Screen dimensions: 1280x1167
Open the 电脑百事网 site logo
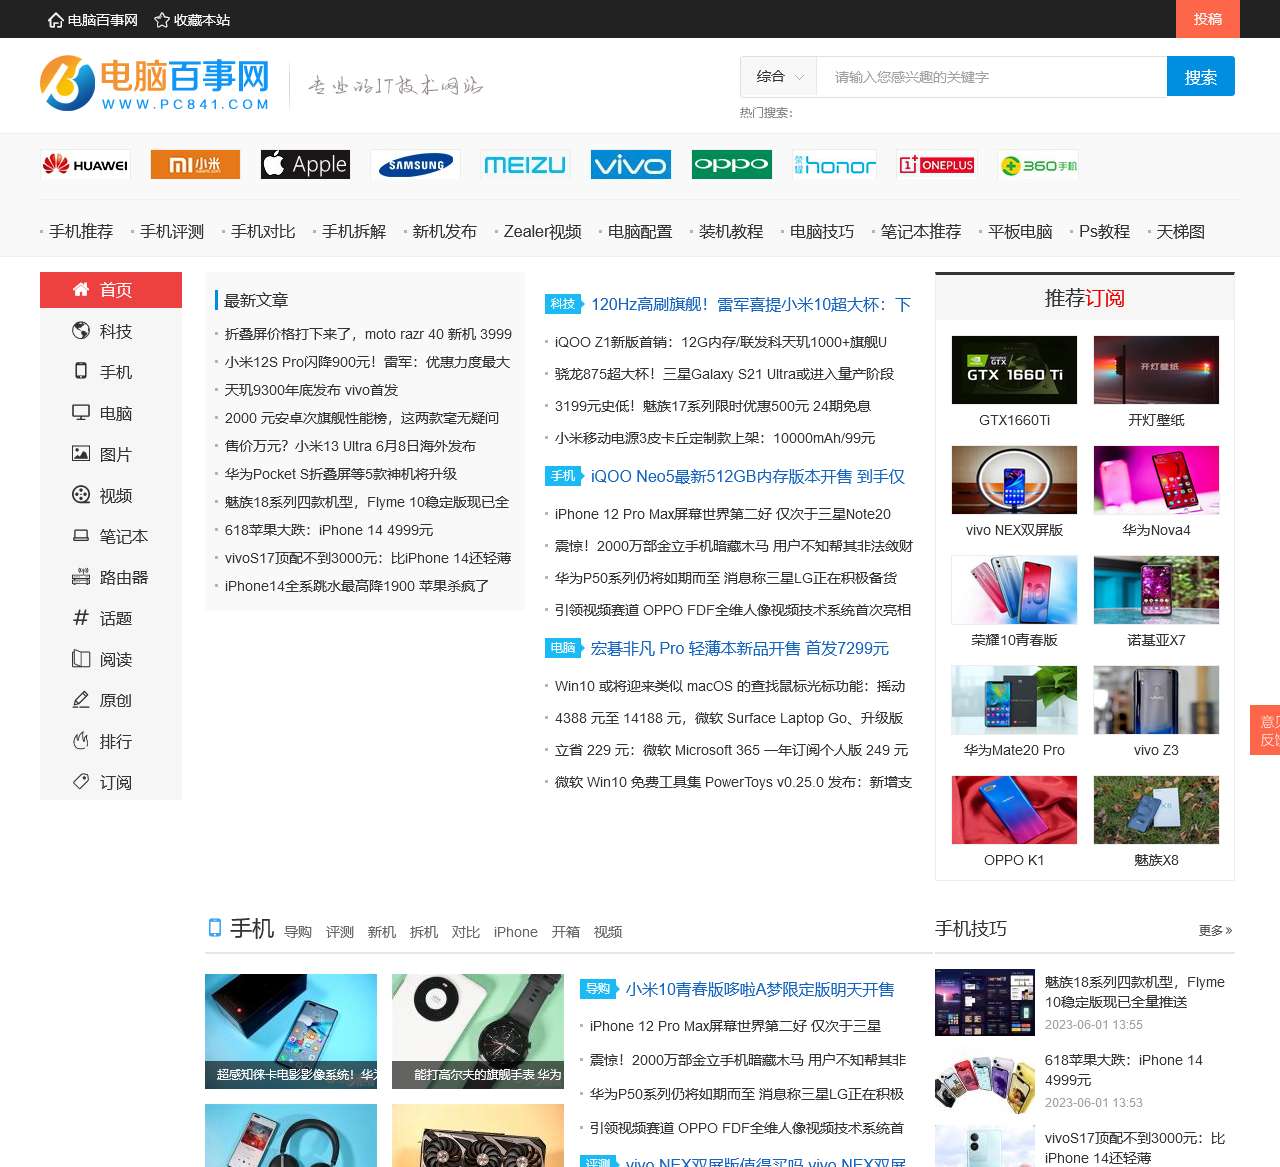point(155,84)
